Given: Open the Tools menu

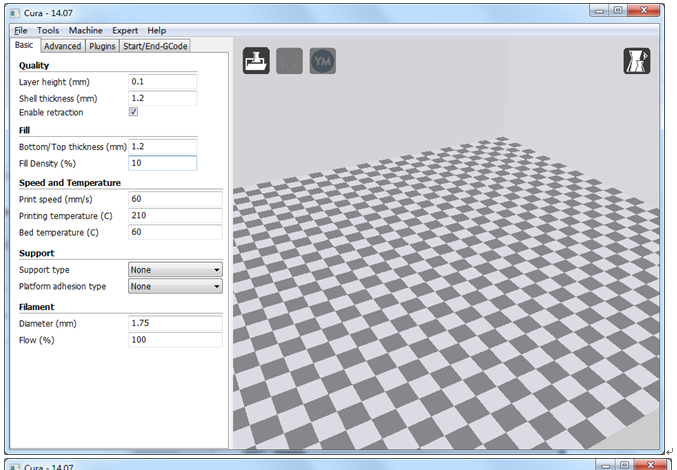Looking at the screenshot, I should click(x=48, y=31).
